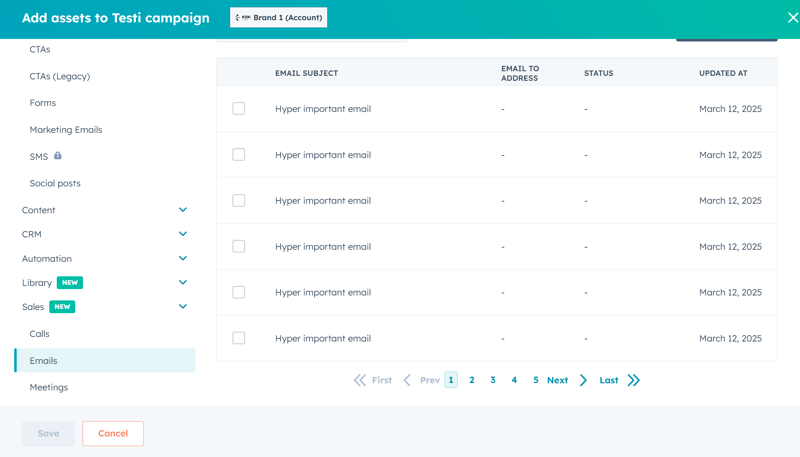Tick checkbox of sixth Hyper important email
Screen dimensions: 800x457
[x=239, y=338]
